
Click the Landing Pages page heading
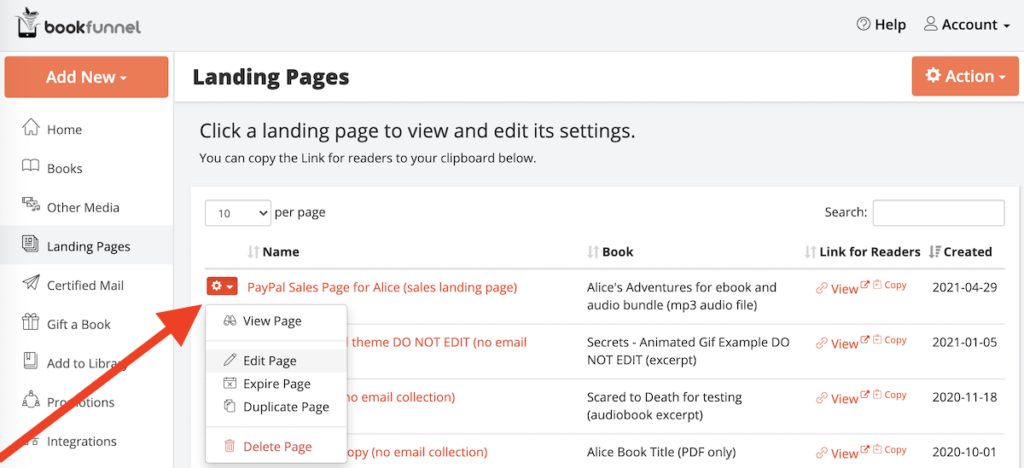pos(271,77)
